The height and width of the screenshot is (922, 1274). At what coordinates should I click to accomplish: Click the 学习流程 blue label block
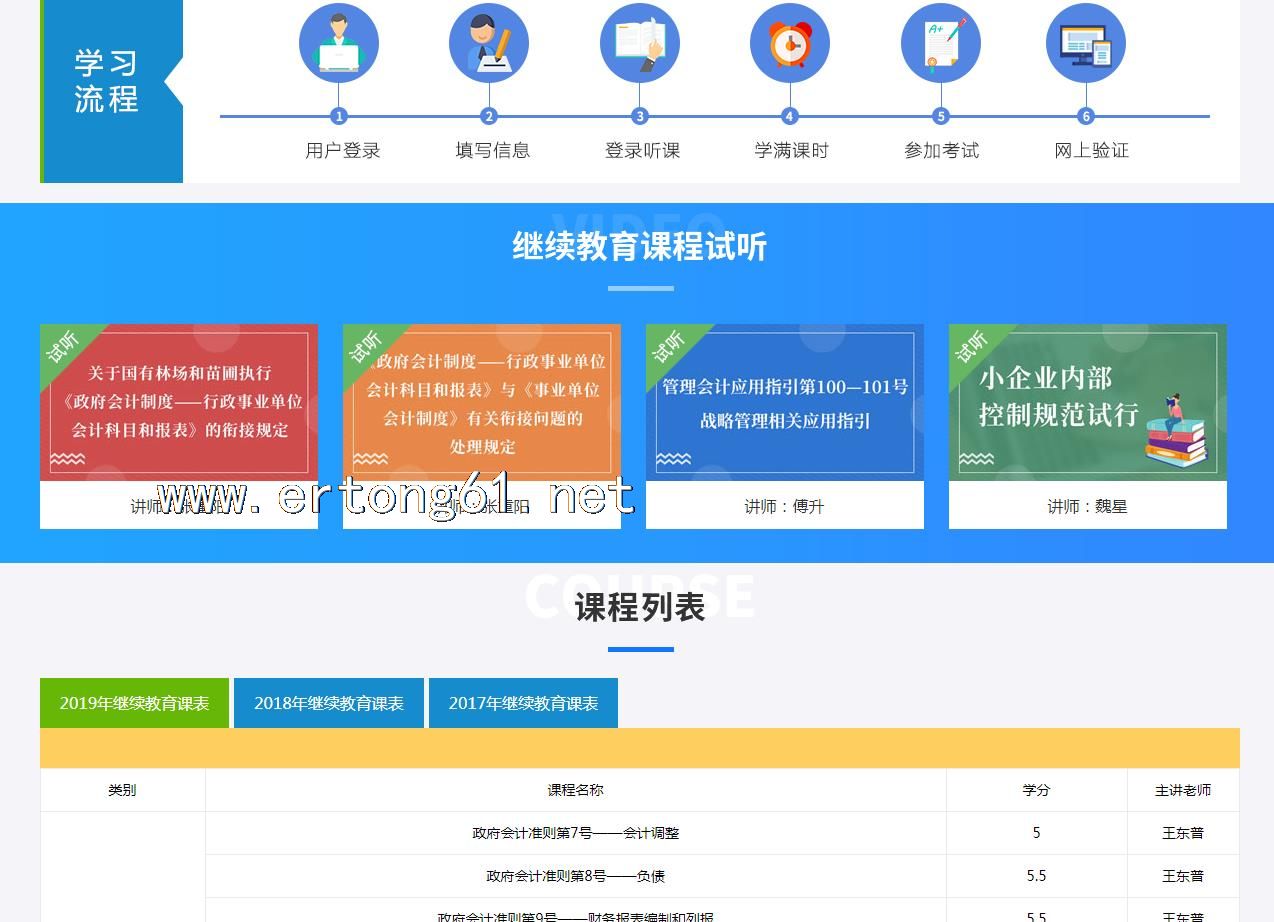(x=107, y=82)
